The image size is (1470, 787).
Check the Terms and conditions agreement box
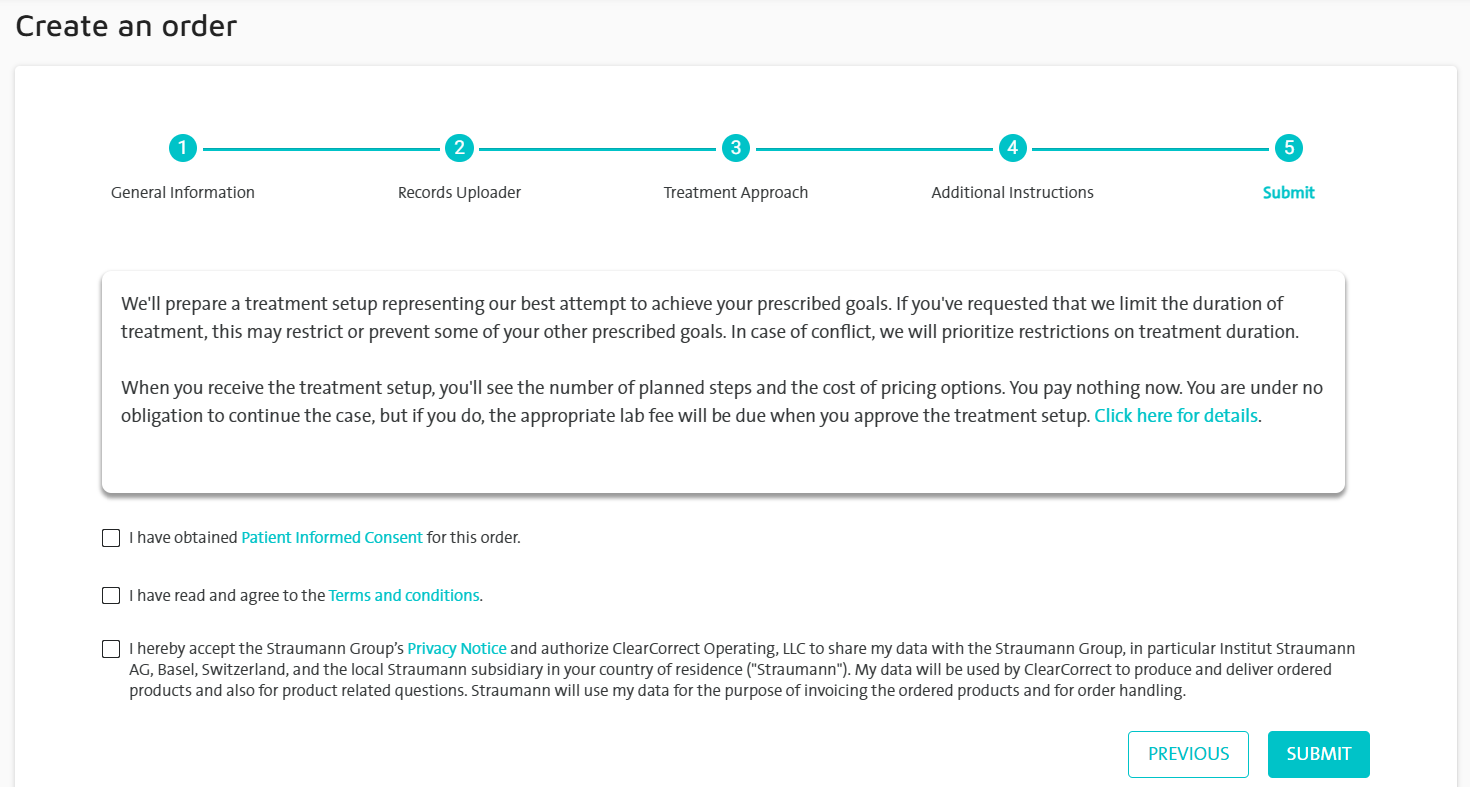[x=110, y=595]
